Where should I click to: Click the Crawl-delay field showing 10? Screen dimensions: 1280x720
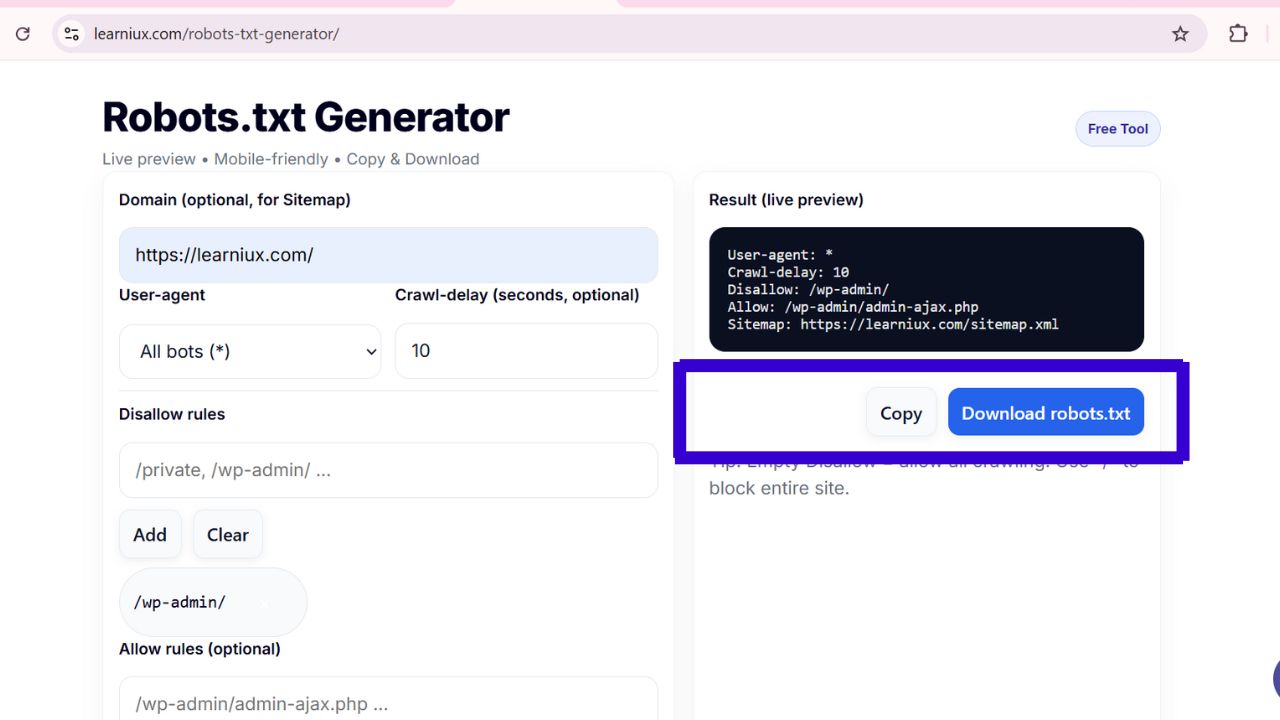pos(526,351)
